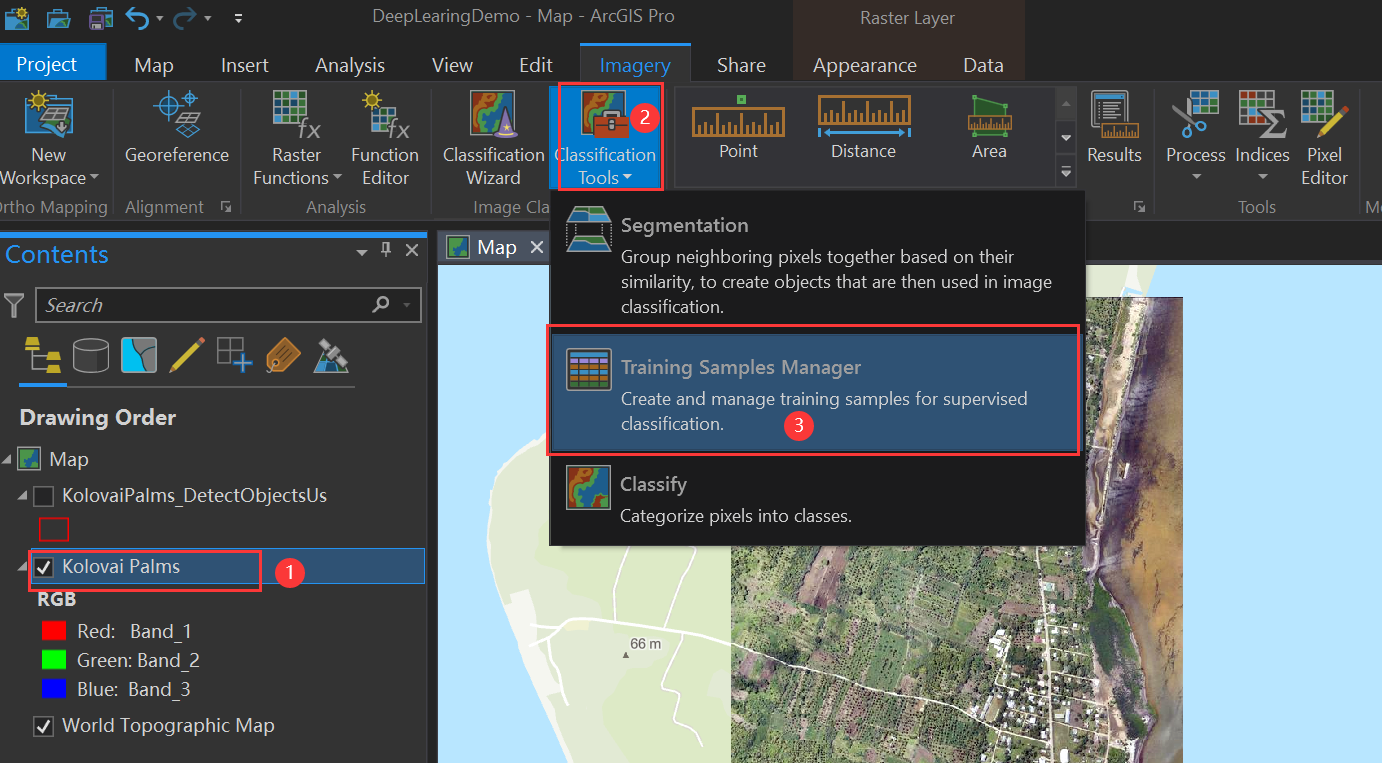Screen dimensions: 1382x763
Task: Open New Workspace ortho mapping tool
Action: (x=48, y=140)
